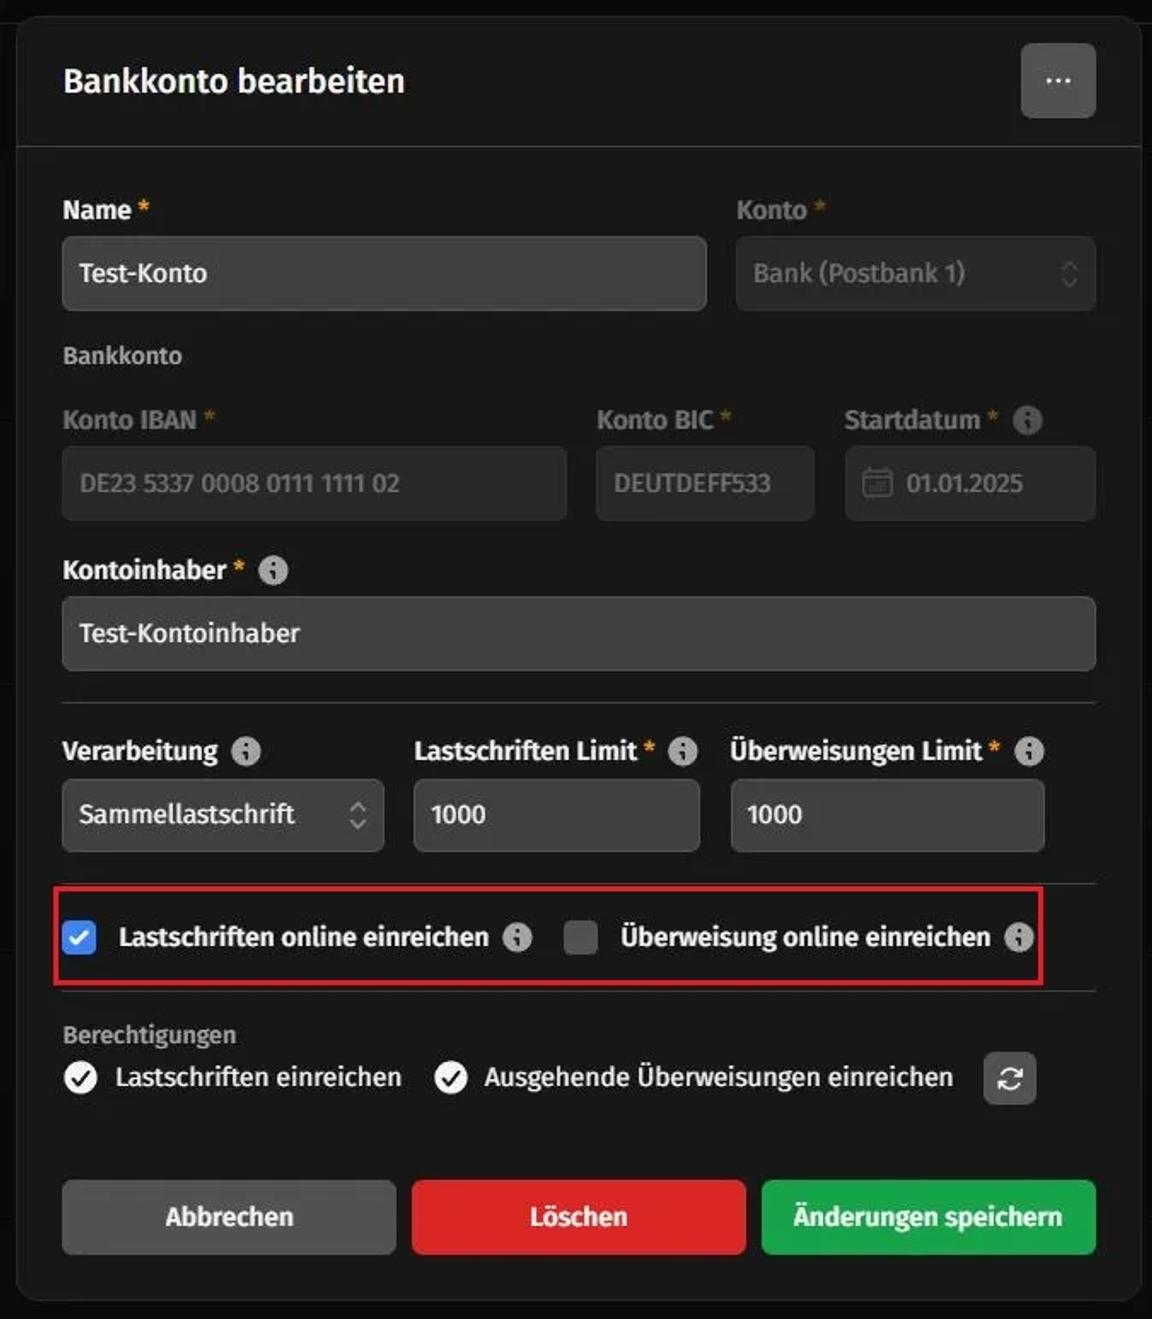Refresh permissions with the reload icon
Screen dimensions: 1152x1319
(1010, 1078)
